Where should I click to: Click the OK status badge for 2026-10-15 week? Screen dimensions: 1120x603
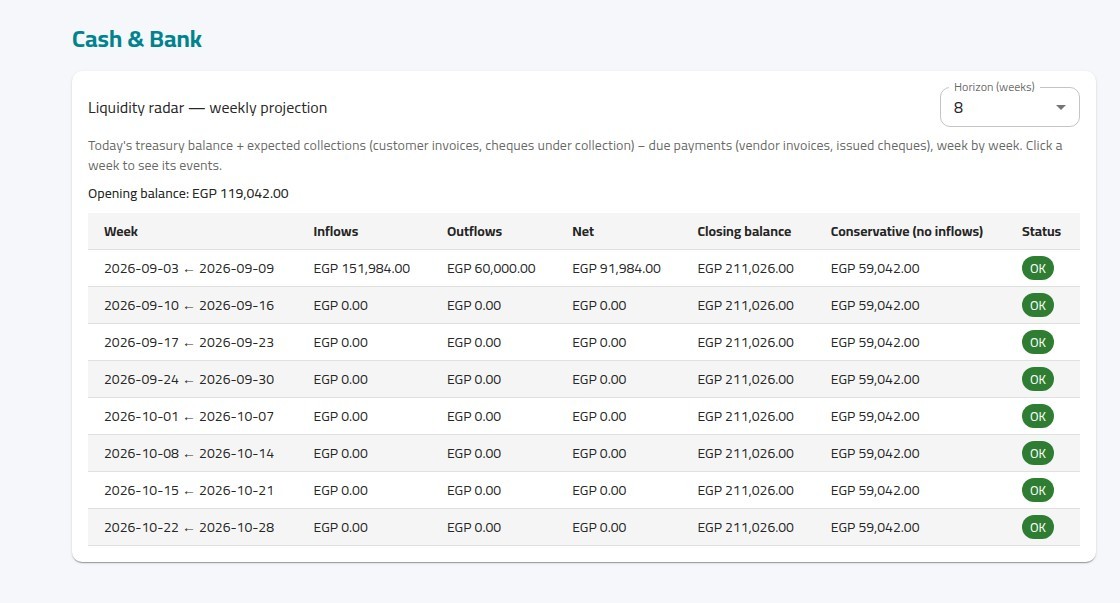click(x=1038, y=491)
